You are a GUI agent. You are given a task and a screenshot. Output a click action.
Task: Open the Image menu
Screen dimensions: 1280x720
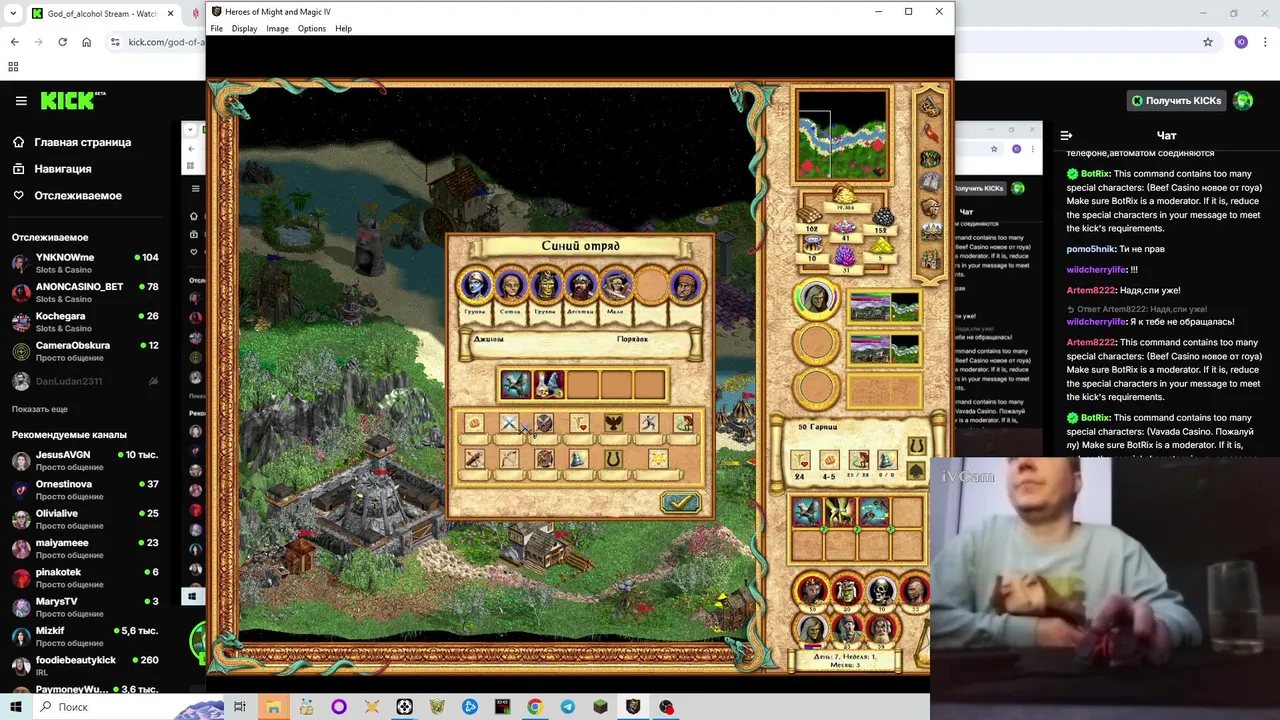(x=277, y=28)
